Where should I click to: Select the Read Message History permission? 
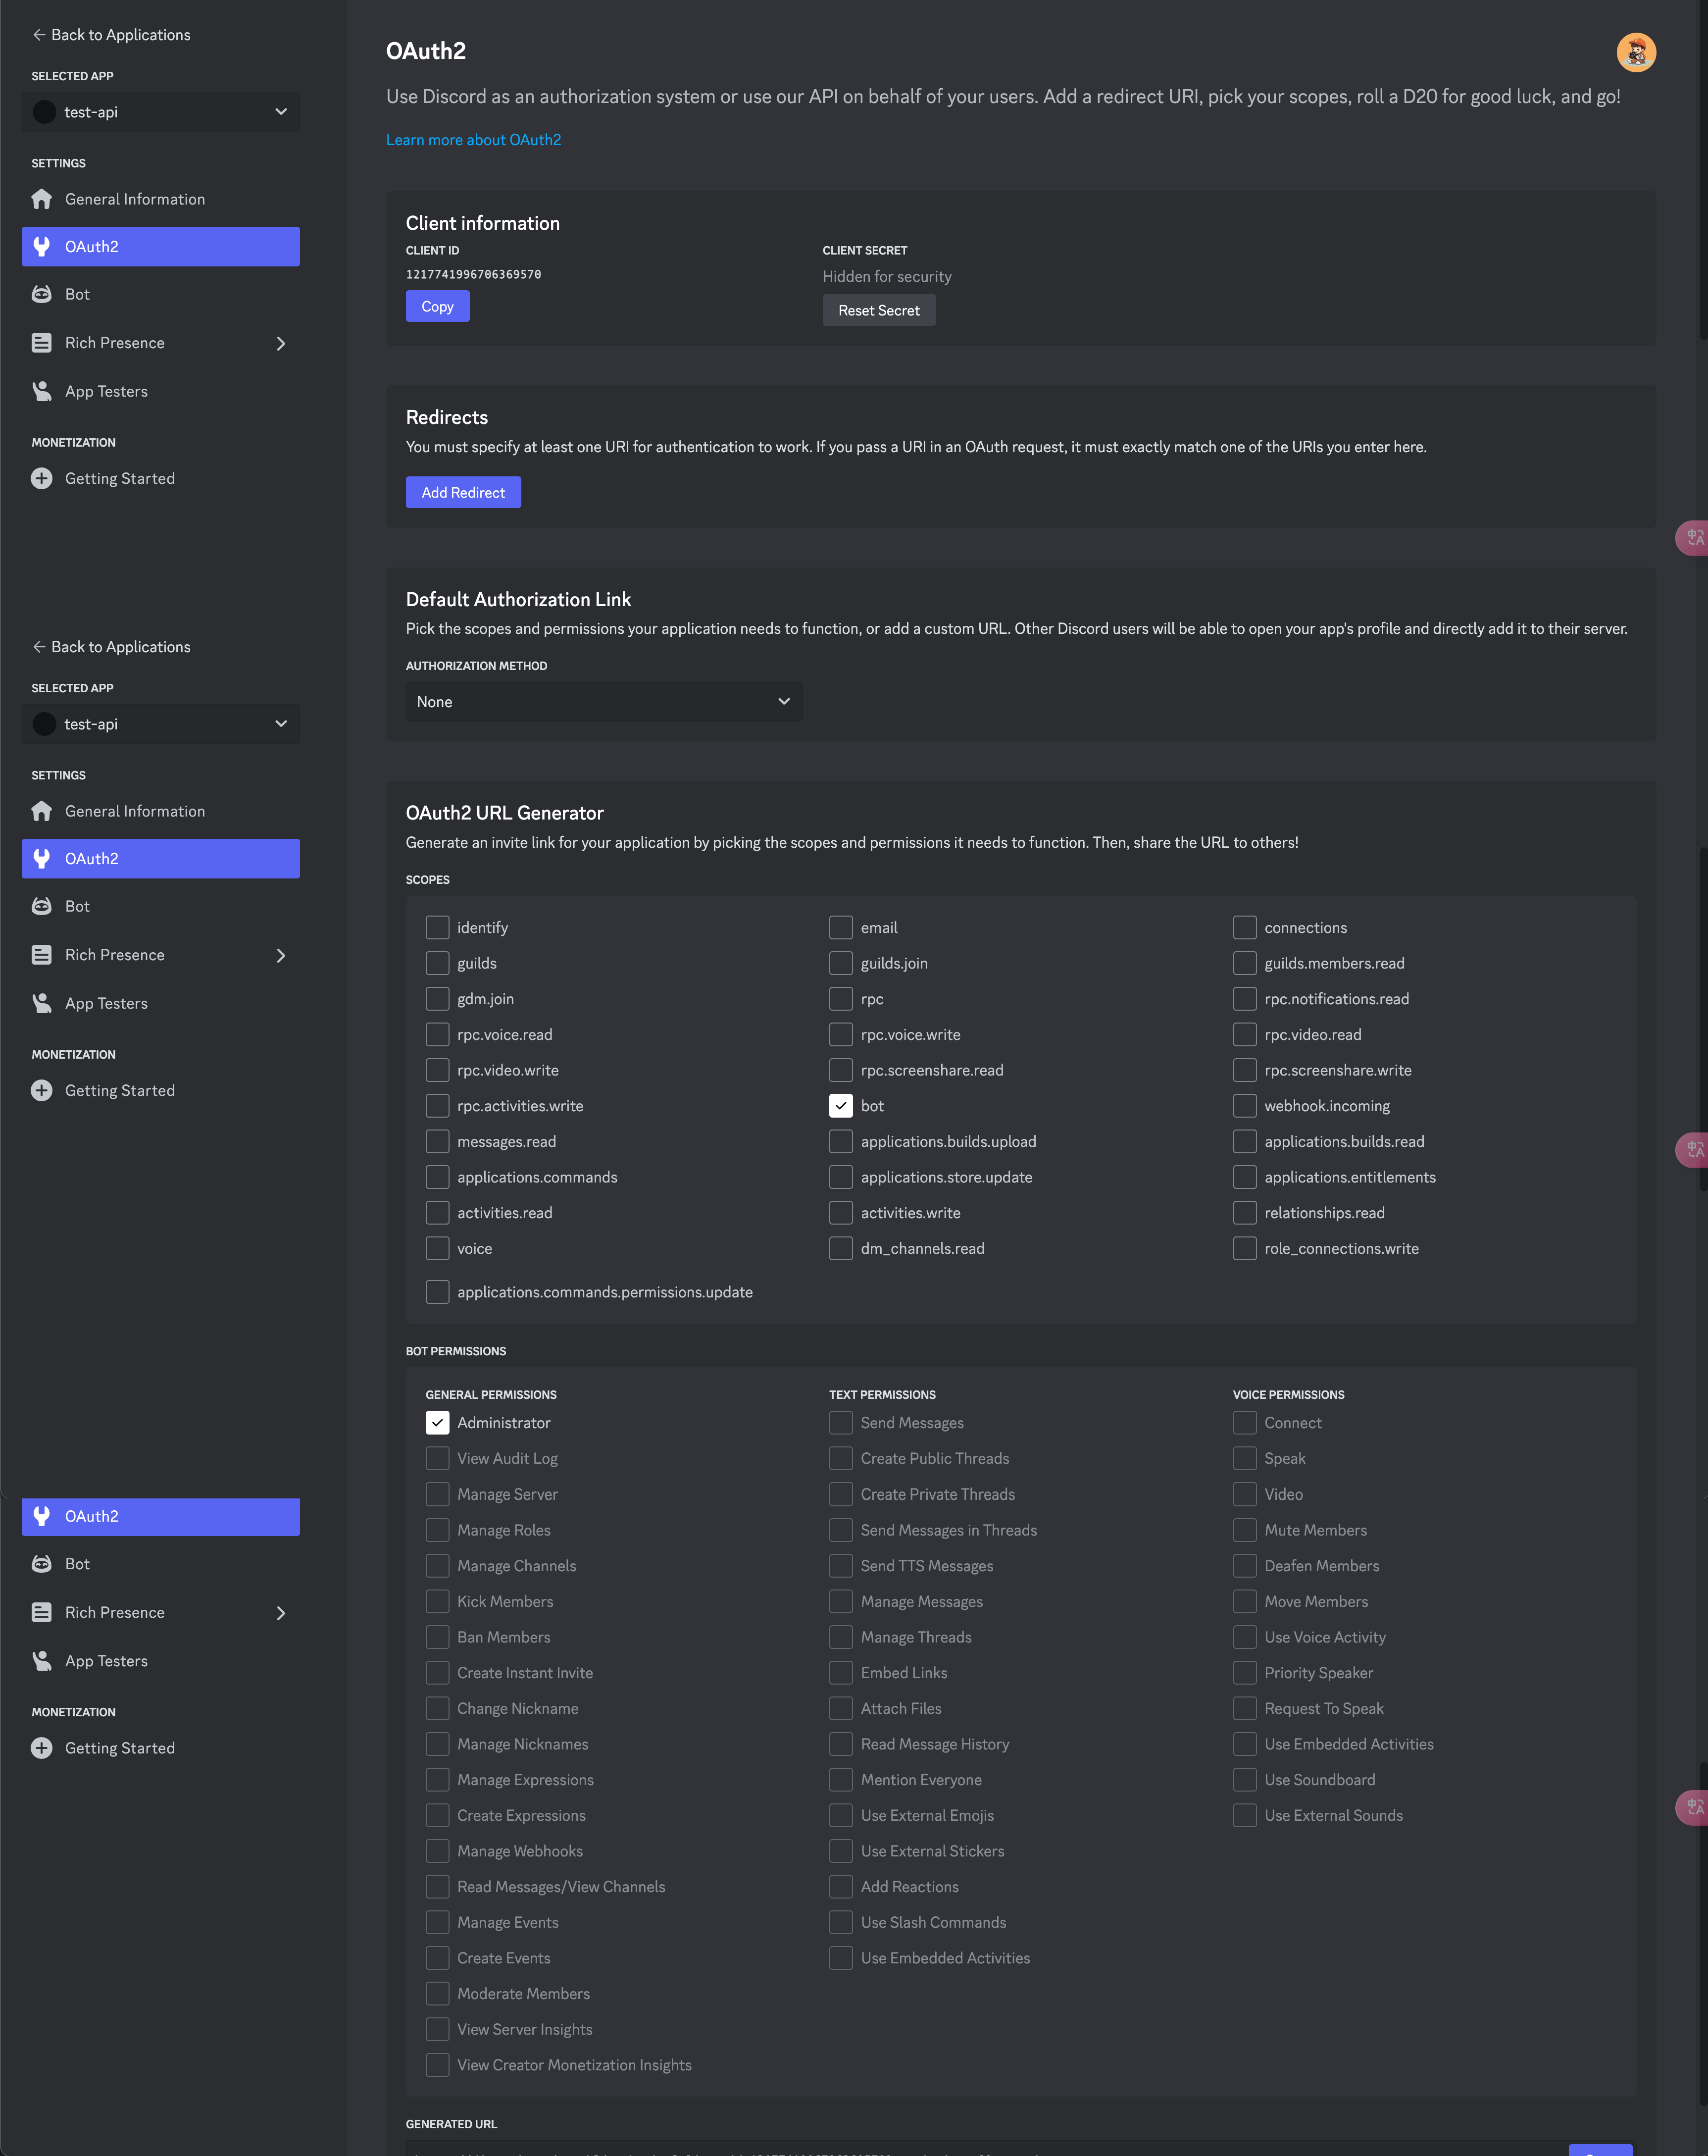tap(841, 1744)
